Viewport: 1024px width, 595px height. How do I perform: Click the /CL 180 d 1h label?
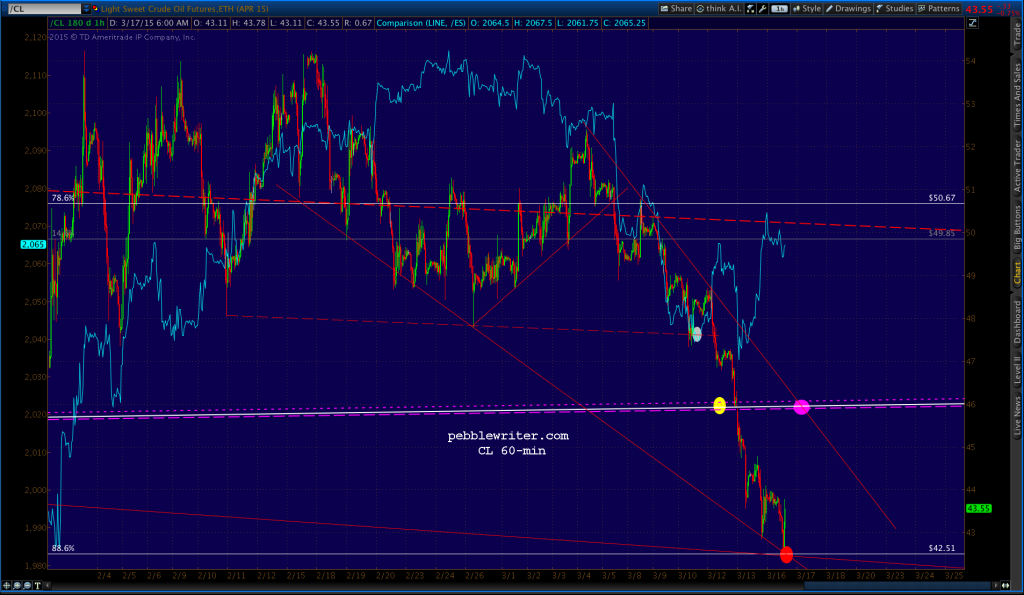(78, 23)
